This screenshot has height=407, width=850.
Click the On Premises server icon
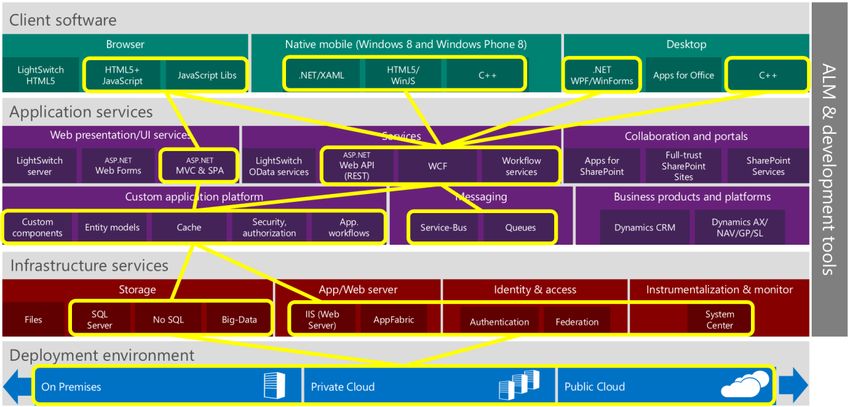pos(274,386)
